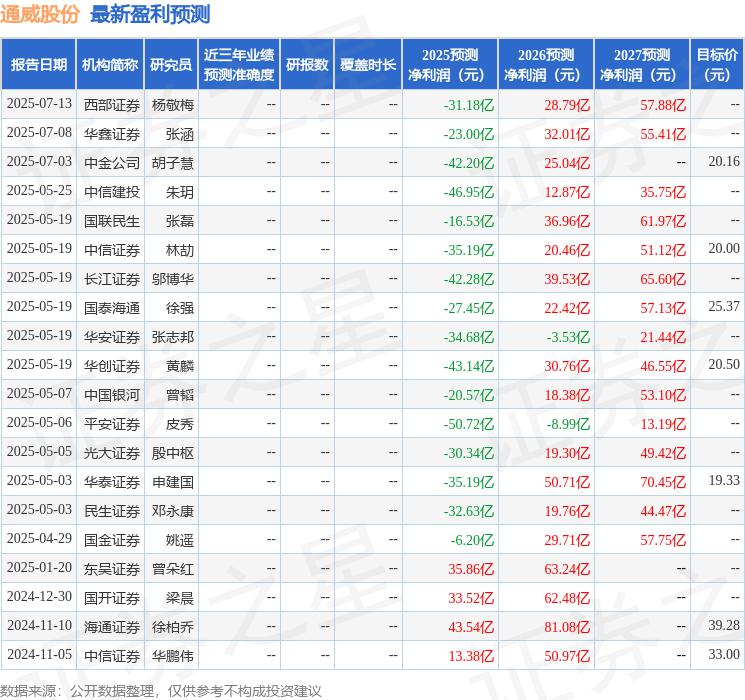Viewport: 745px width, 700px height.
Task: Select the 长江证券 cell
Action: point(112,279)
